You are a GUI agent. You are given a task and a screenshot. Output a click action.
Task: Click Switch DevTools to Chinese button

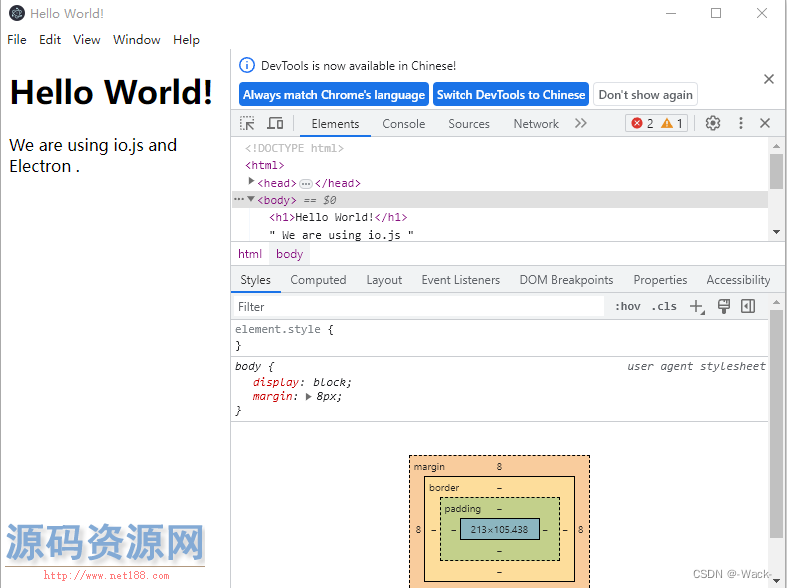pos(511,94)
